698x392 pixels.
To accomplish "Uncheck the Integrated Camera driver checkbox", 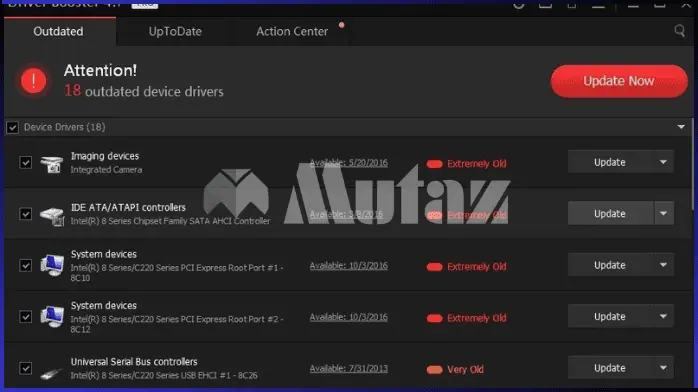I will tap(25, 162).
